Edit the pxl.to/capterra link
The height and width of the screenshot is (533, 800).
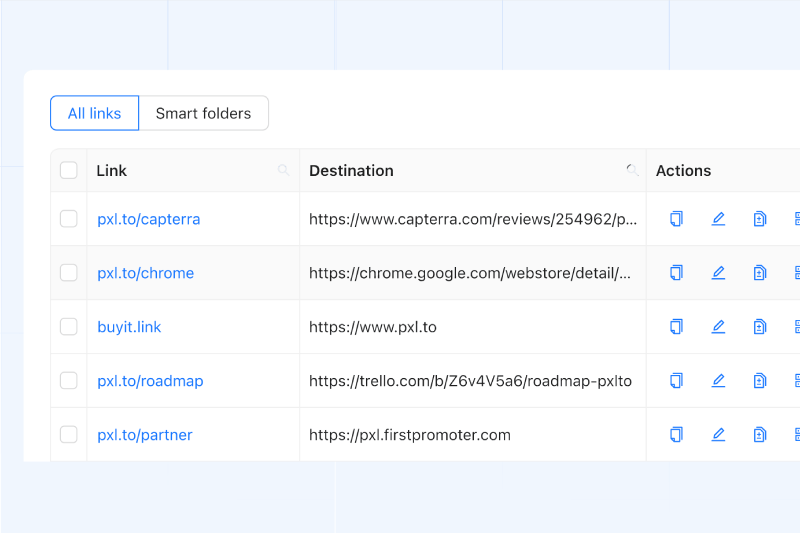[x=718, y=219]
